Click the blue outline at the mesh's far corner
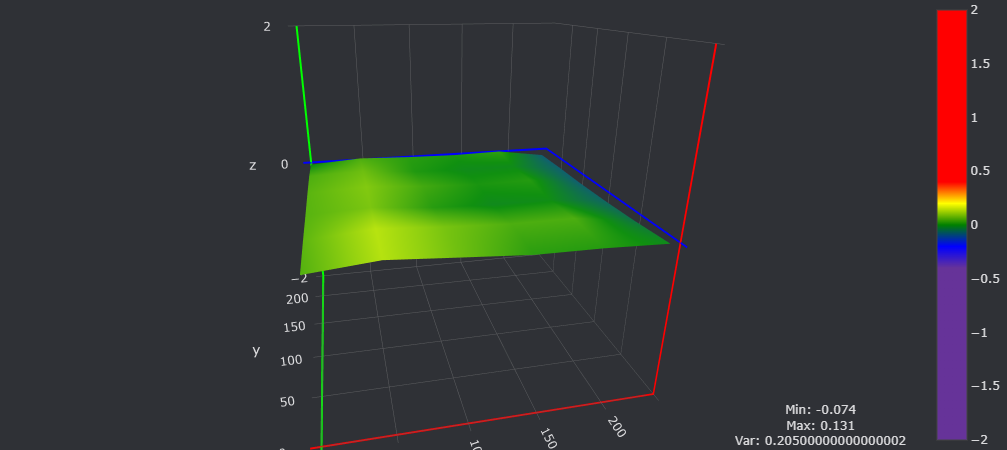Screen dimensions: 1007x450 [x=546, y=149]
